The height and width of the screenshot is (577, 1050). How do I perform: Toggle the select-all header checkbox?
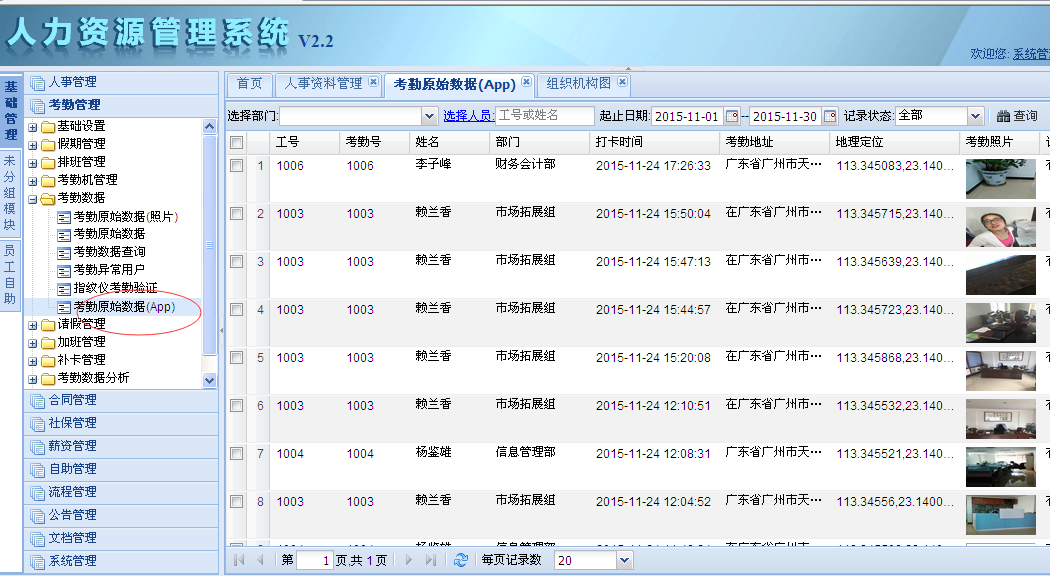click(x=236, y=142)
